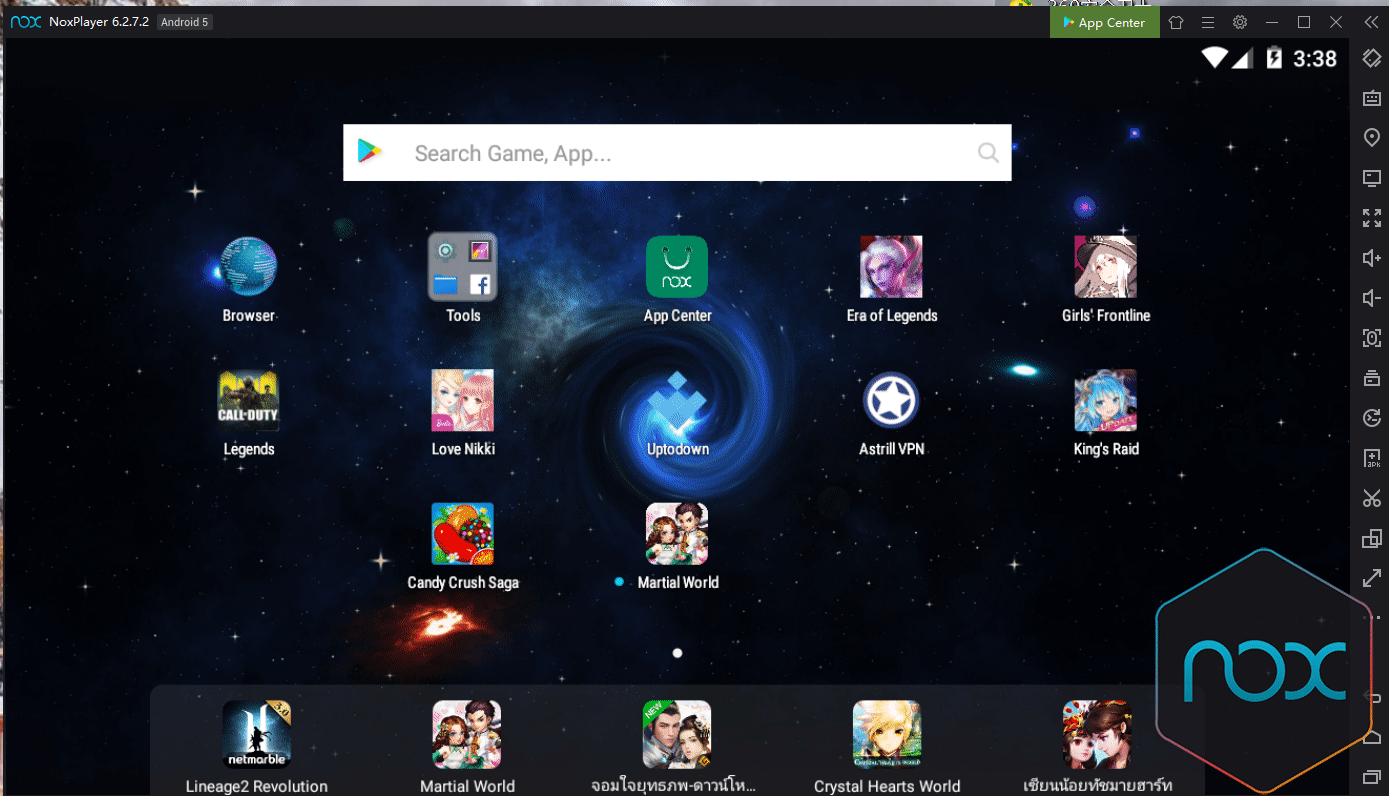The width and height of the screenshot is (1389, 796).
Task: Click the Google Play logo in search bar
Action: point(370,152)
